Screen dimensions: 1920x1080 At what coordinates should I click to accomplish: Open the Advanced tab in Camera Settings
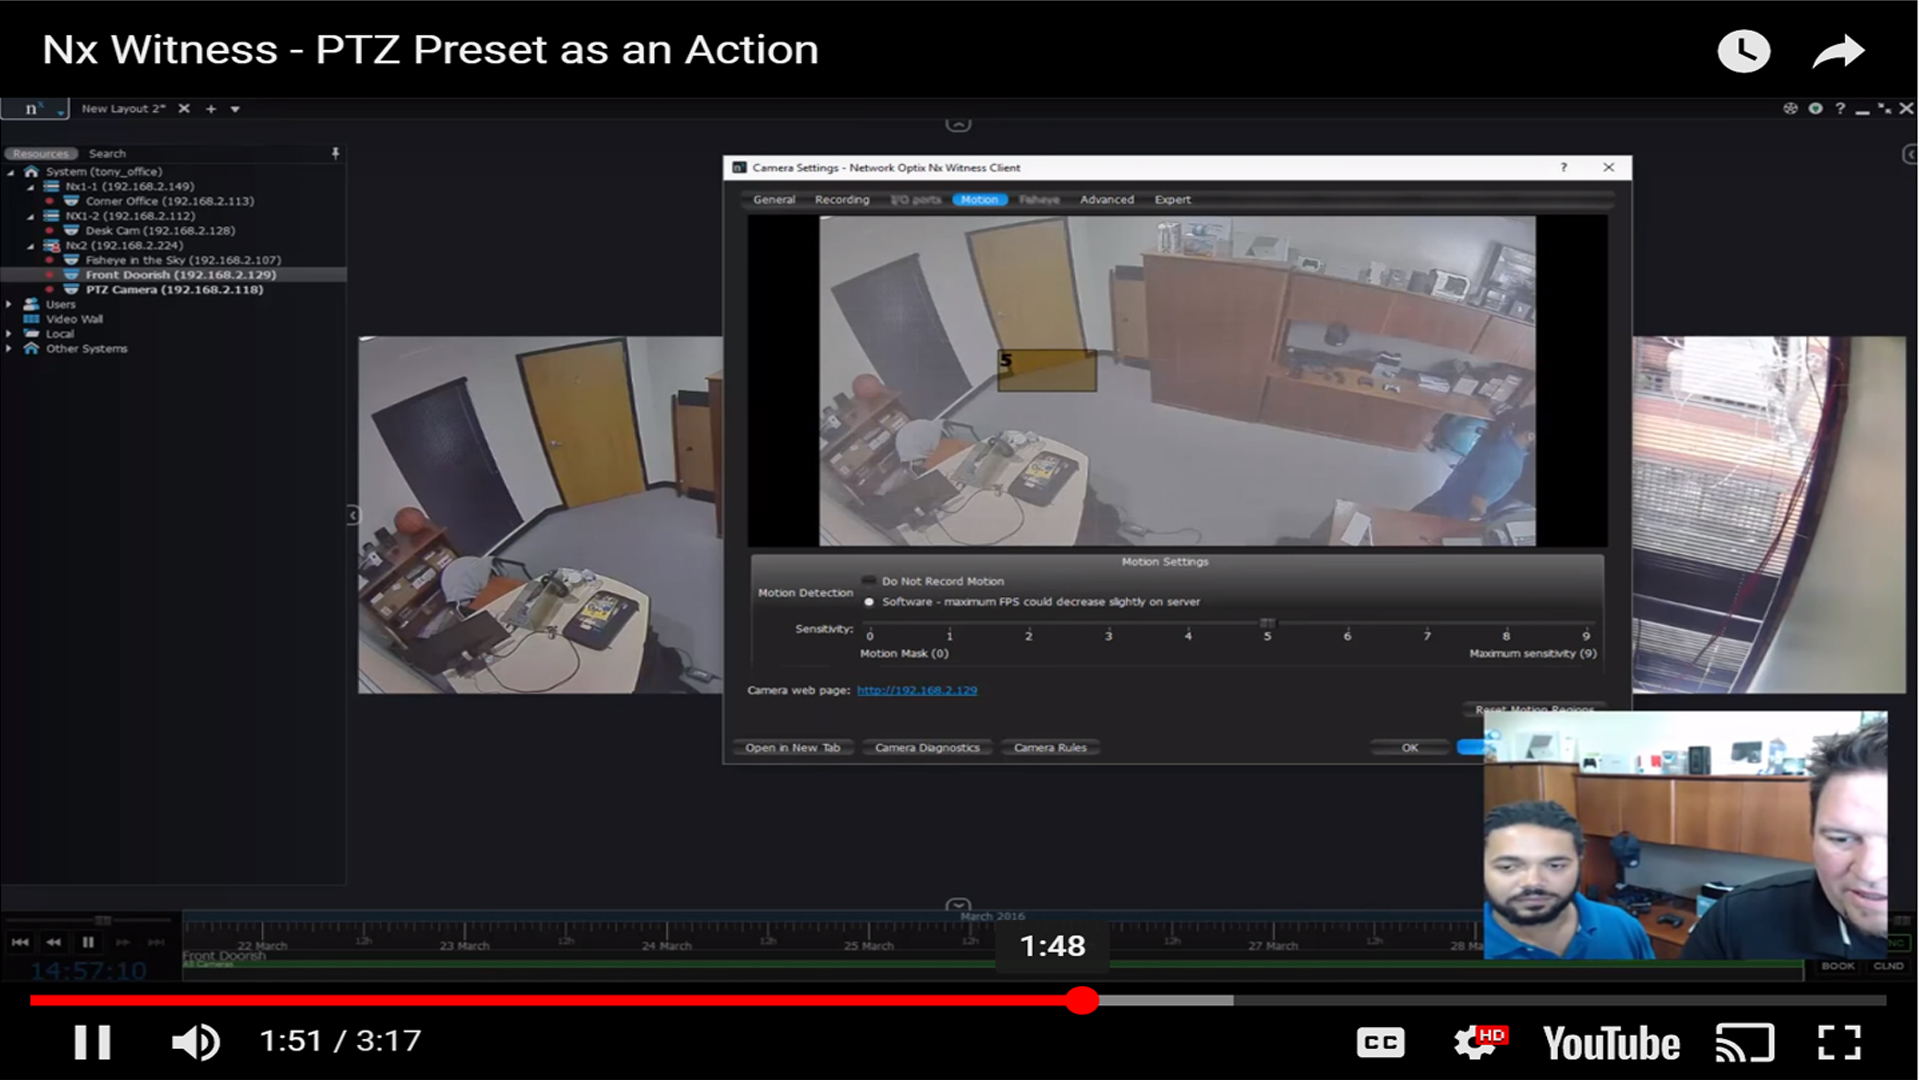[1107, 200]
